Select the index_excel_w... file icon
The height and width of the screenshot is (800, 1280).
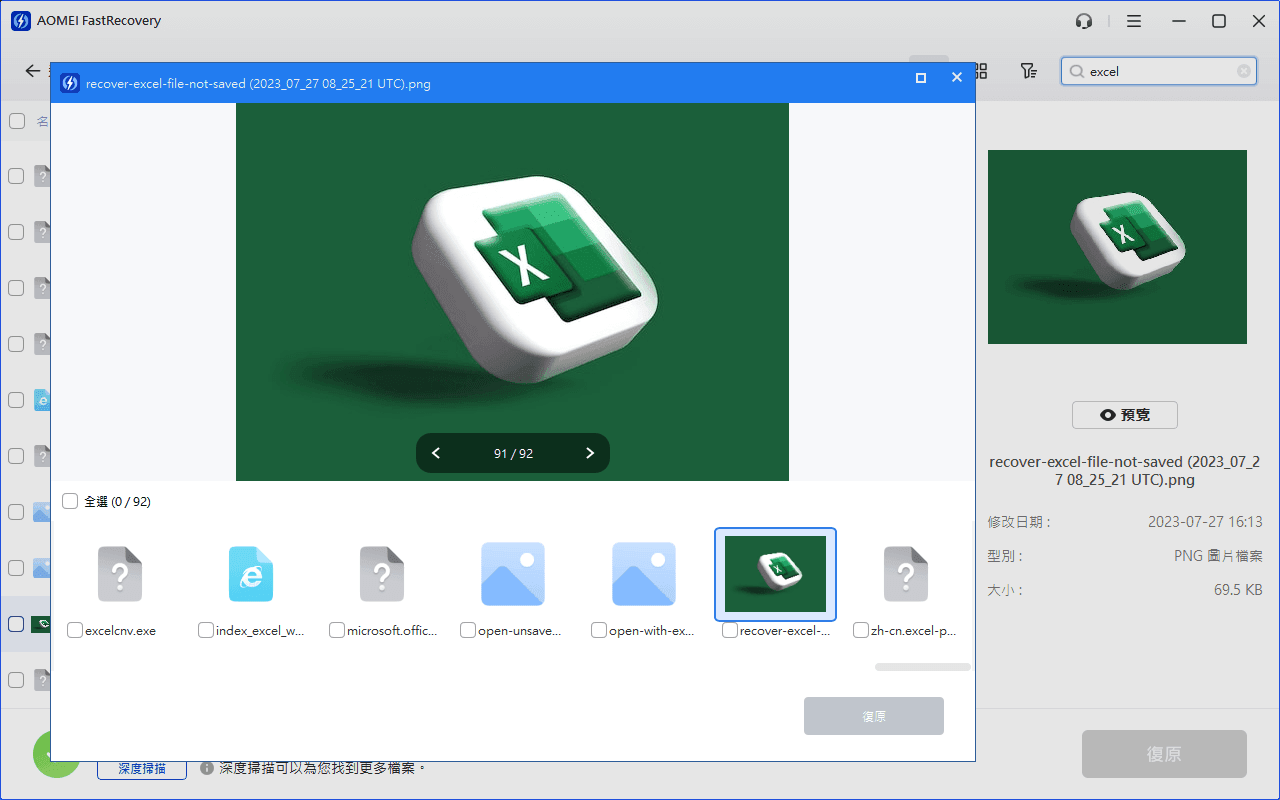(x=251, y=574)
